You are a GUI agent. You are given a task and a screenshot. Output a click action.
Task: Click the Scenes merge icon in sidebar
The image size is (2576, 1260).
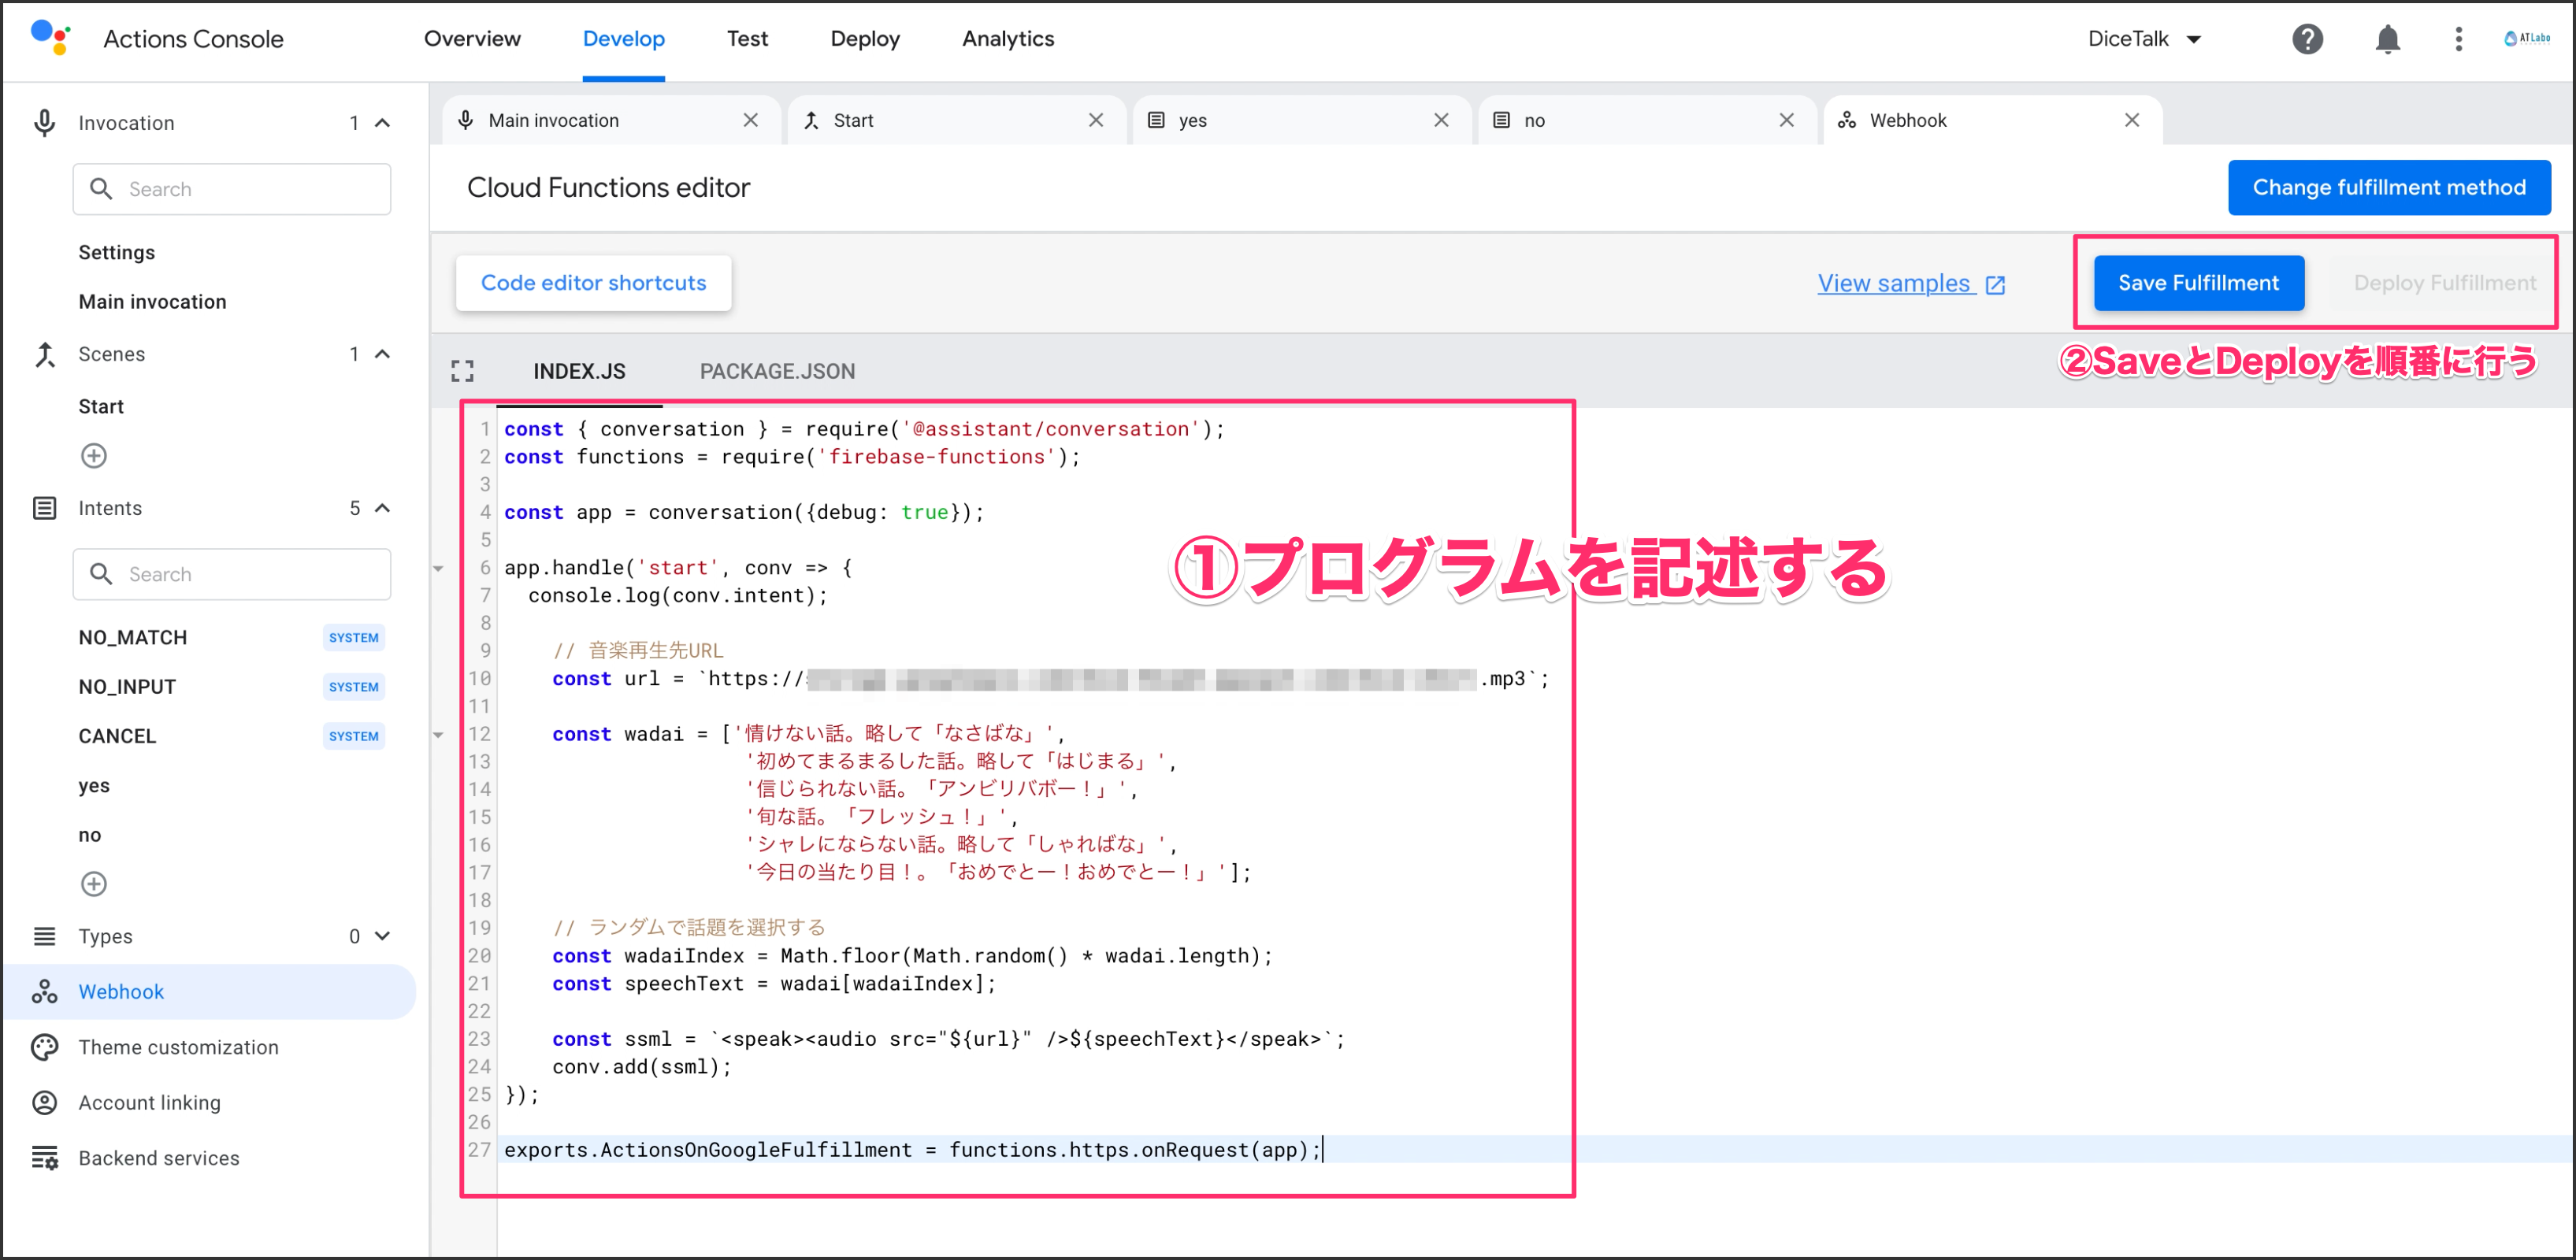[x=44, y=354]
